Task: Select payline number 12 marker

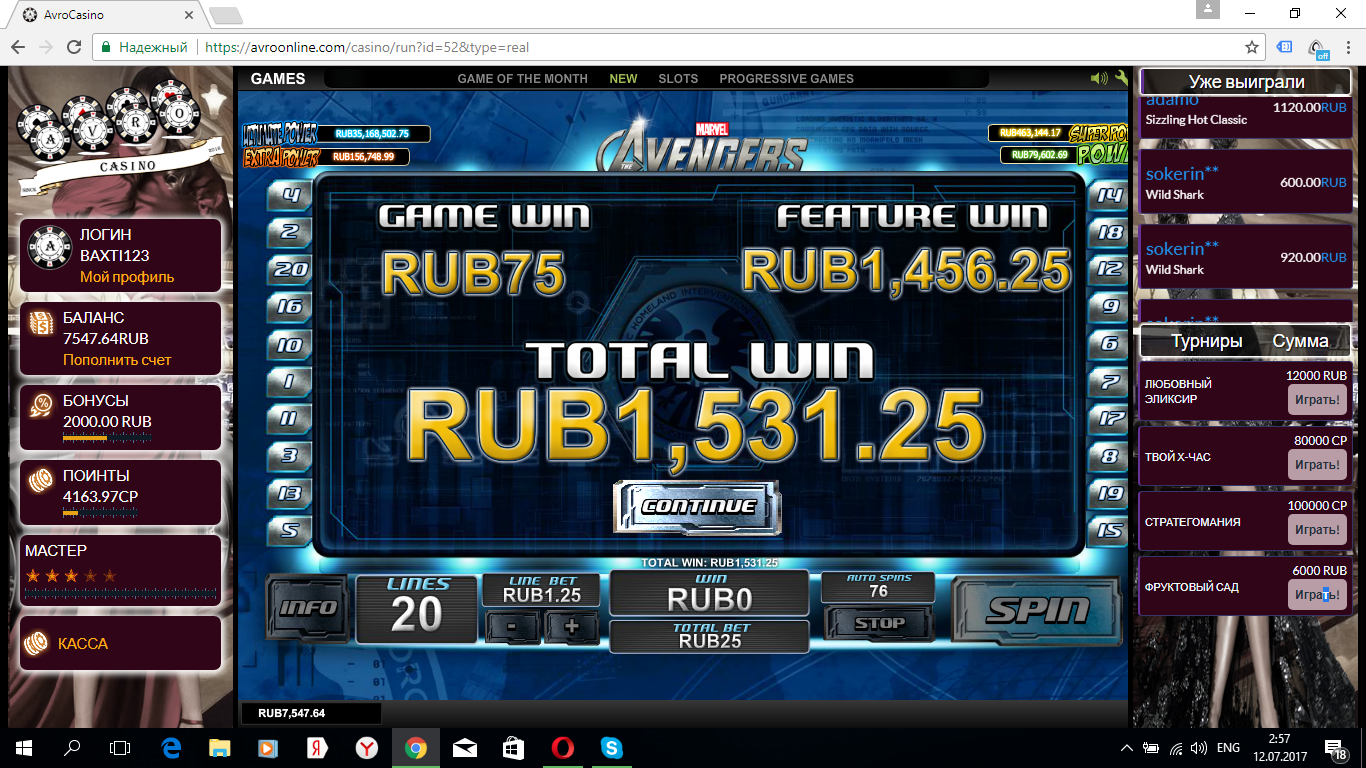Action: 1110,268
